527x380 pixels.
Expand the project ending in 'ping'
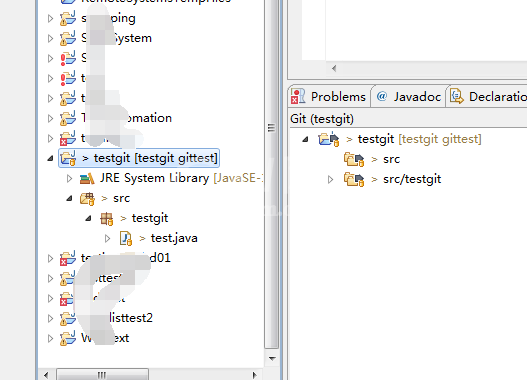tap(50, 18)
